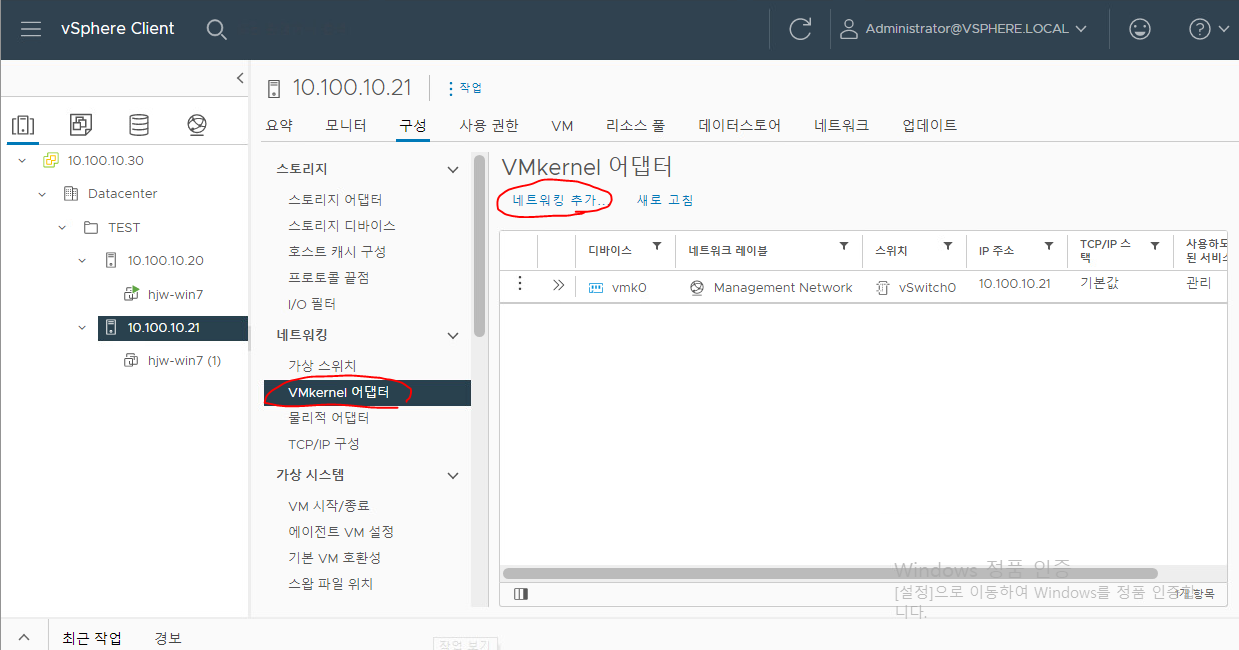Switch to the VM tab

[x=562, y=126]
